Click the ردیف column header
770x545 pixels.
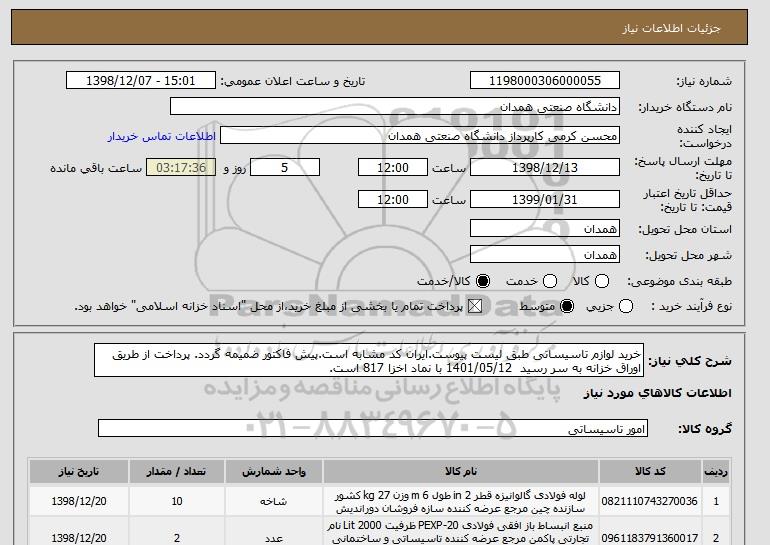715,471
